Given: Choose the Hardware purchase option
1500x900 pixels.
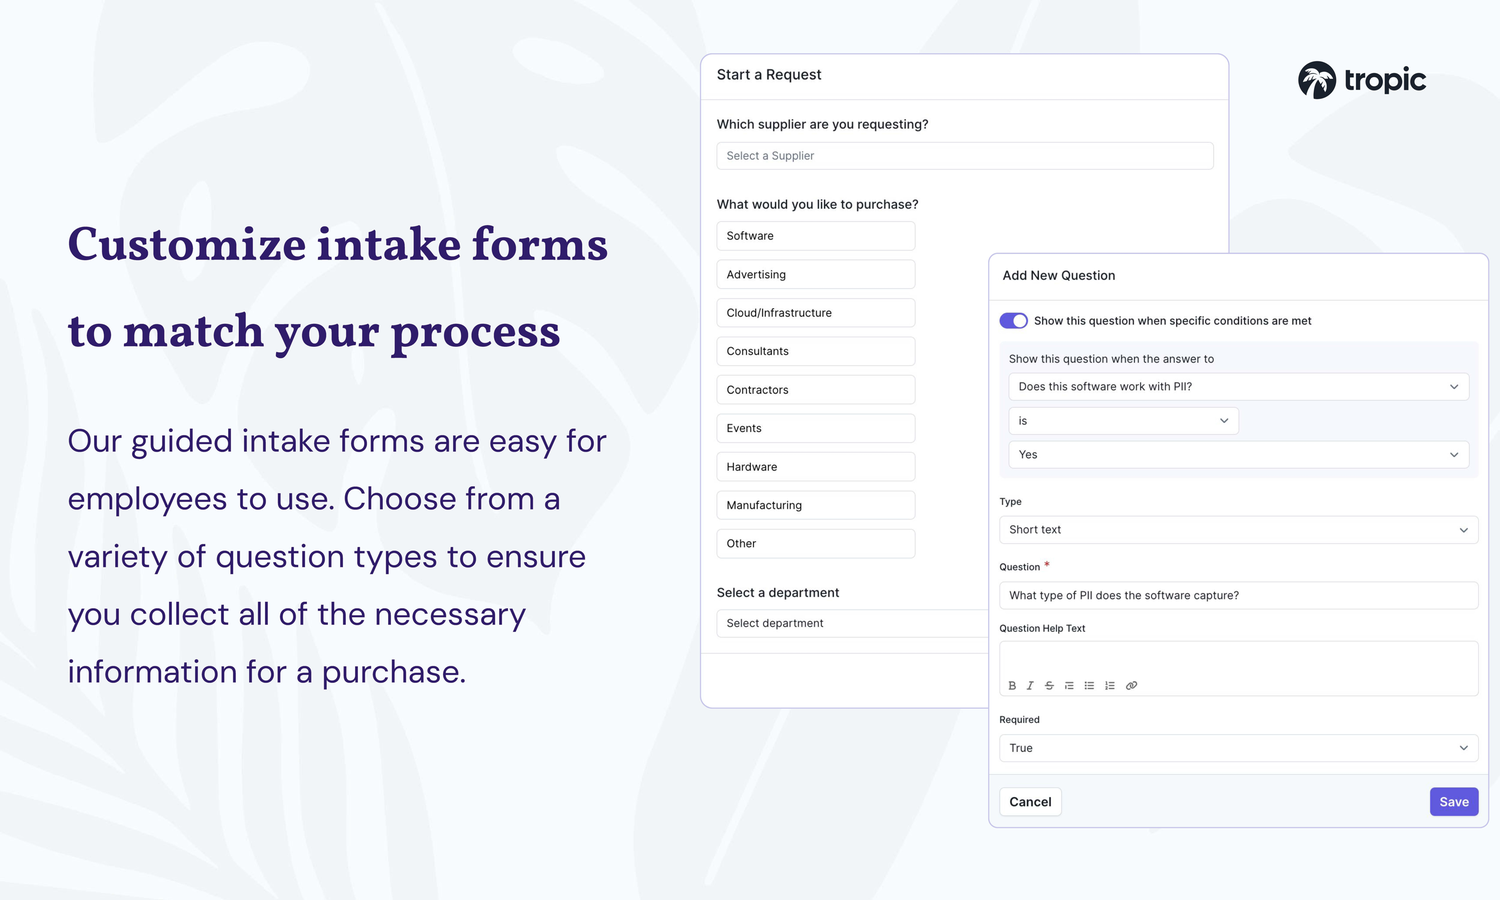Looking at the screenshot, I should click(x=815, y=466).
